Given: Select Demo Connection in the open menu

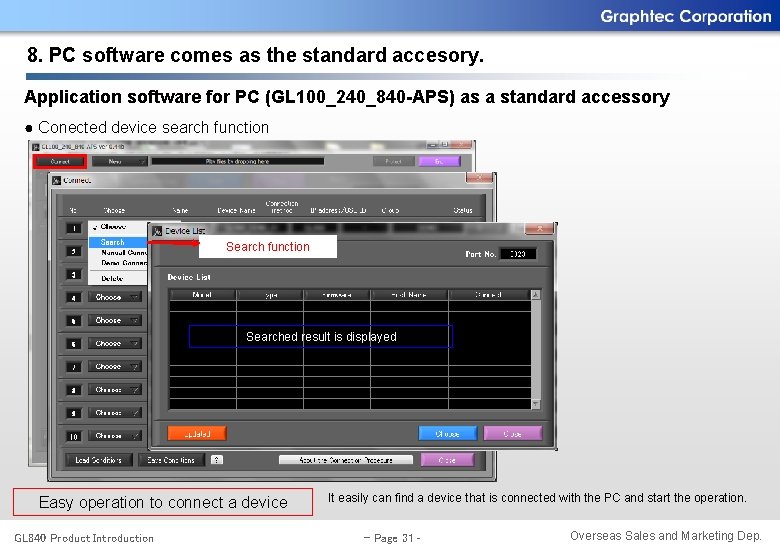Looking at the screenshot, I should click(x=118, y=263).
